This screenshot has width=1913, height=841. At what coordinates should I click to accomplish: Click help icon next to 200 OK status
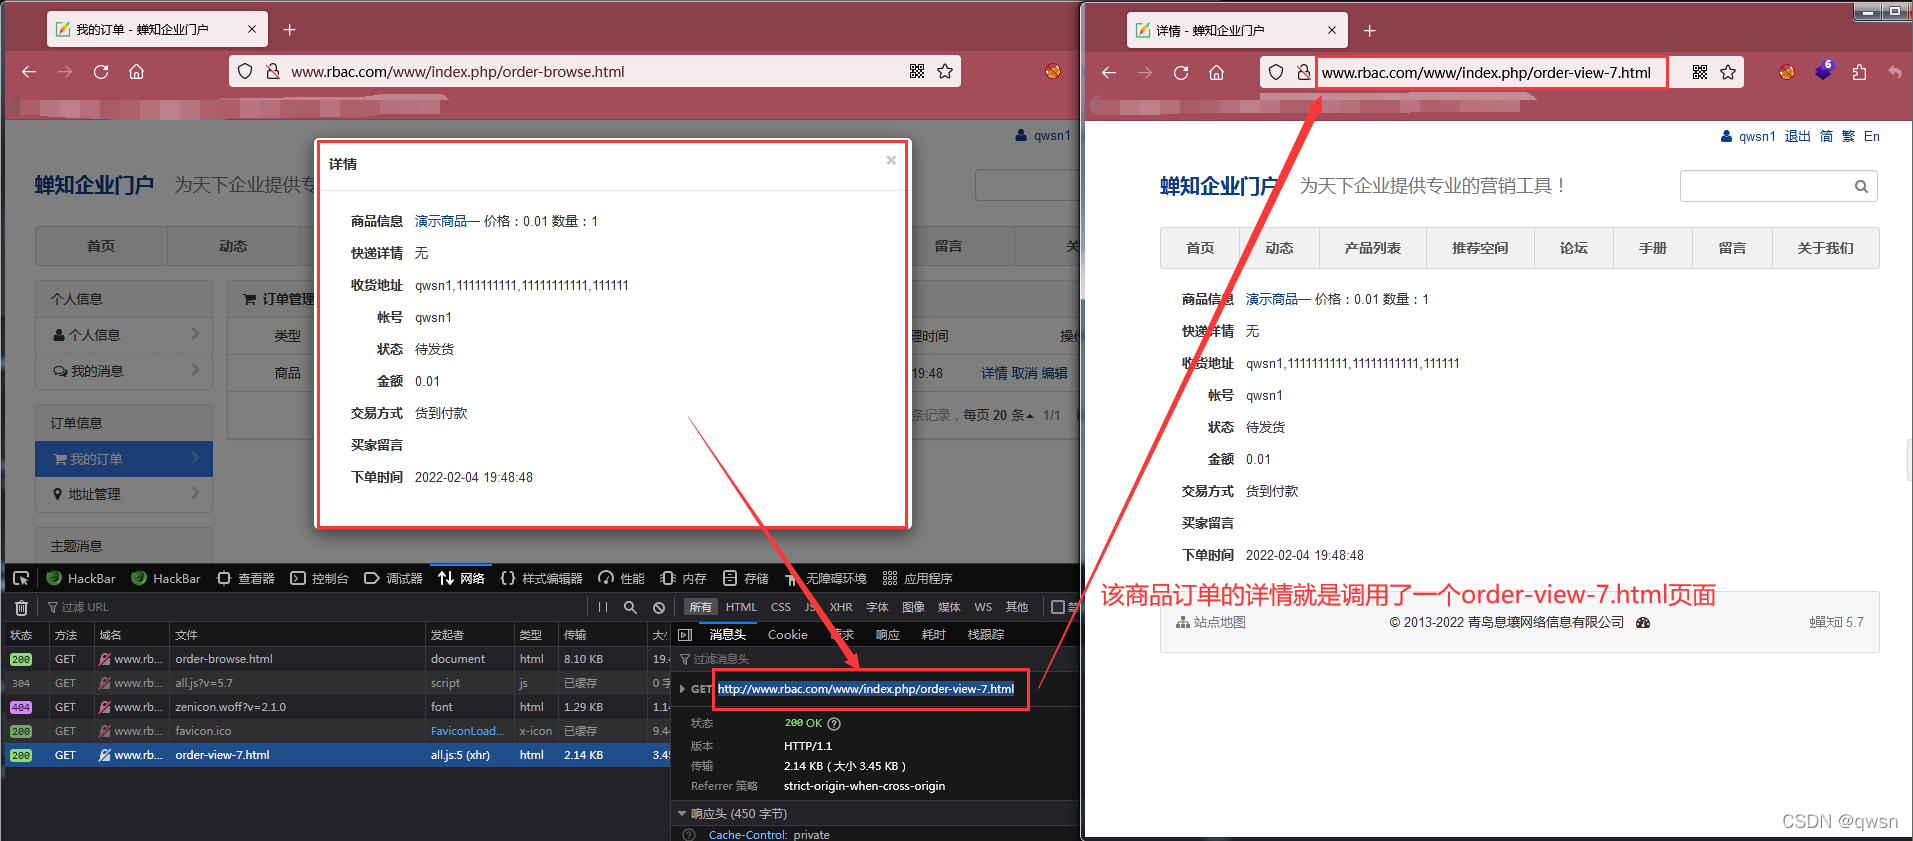(834, 723)
